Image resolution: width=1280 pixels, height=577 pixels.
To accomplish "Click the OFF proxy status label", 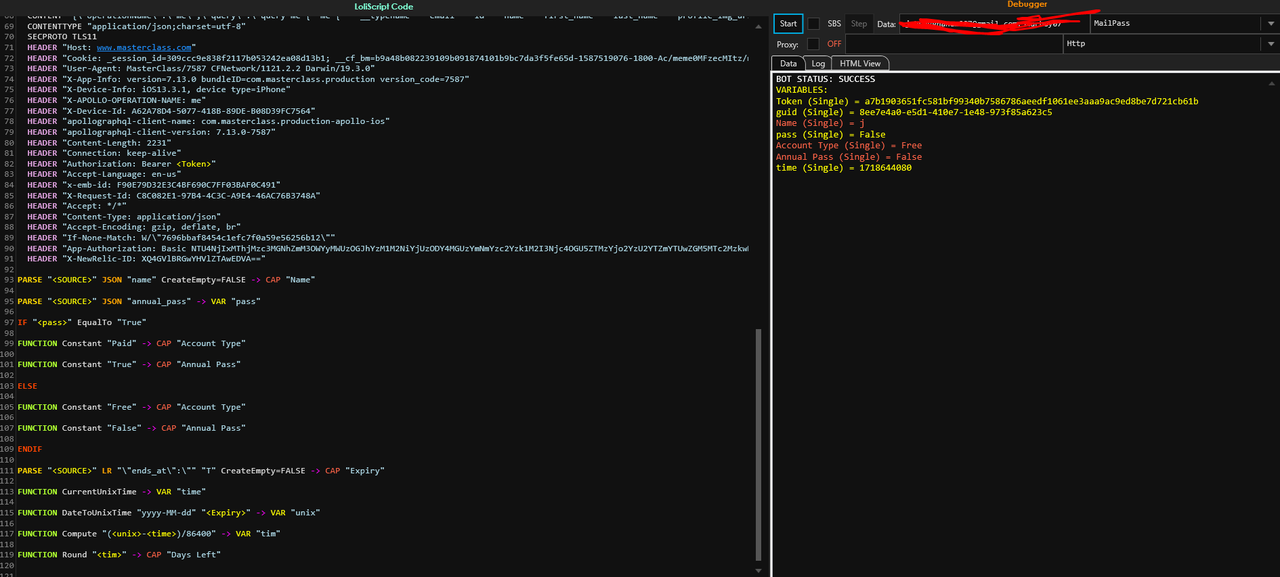I will point(834,44).
